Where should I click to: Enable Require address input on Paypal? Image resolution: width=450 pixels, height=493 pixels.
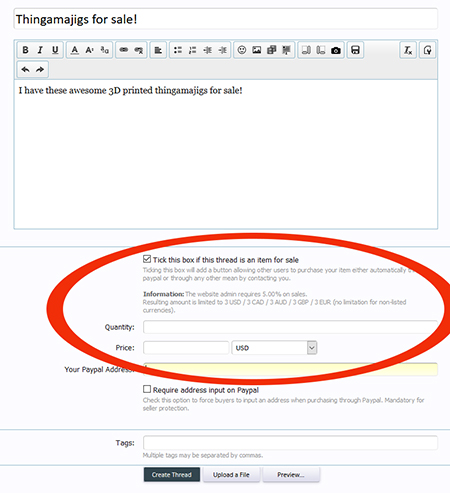pyautogui.click(x=147, y=389)
